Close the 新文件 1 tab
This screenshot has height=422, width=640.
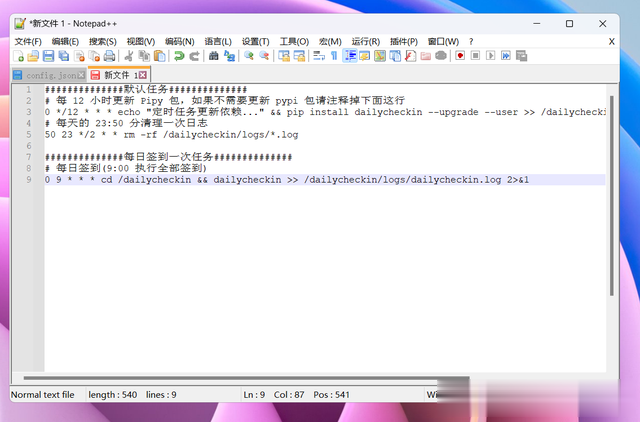pyautogui.click(x=142, y=75)
